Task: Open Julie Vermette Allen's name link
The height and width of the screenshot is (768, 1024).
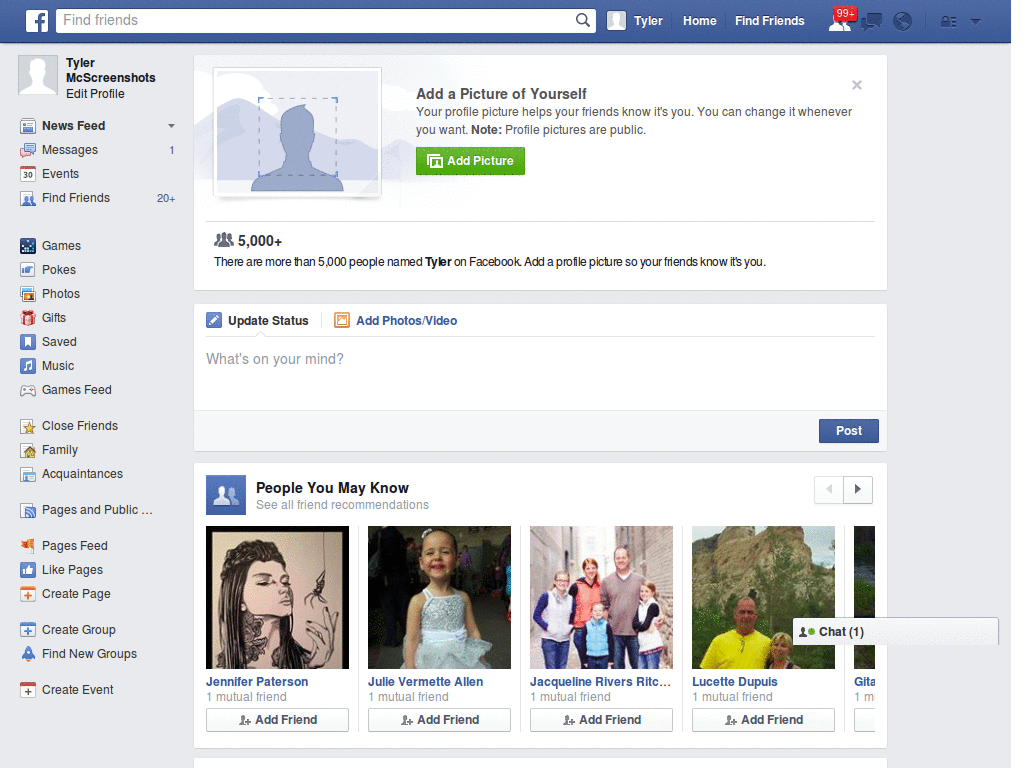Action: point(426,682)
